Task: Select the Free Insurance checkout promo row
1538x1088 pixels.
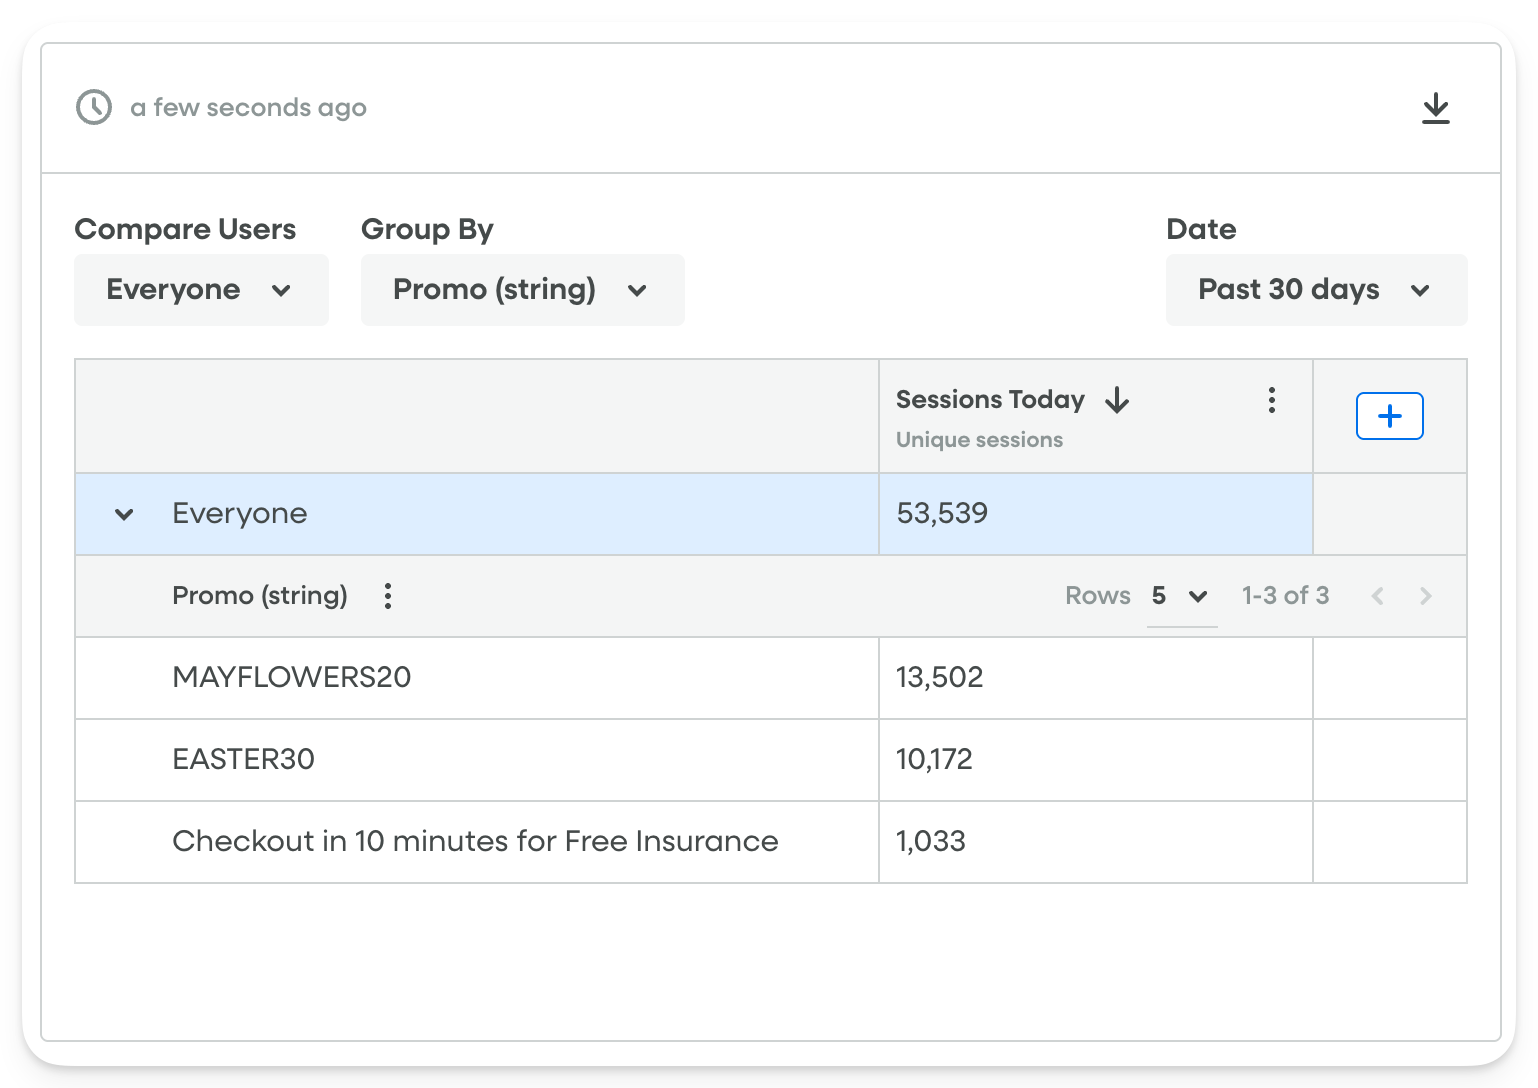Action: (x=475, y=842)
